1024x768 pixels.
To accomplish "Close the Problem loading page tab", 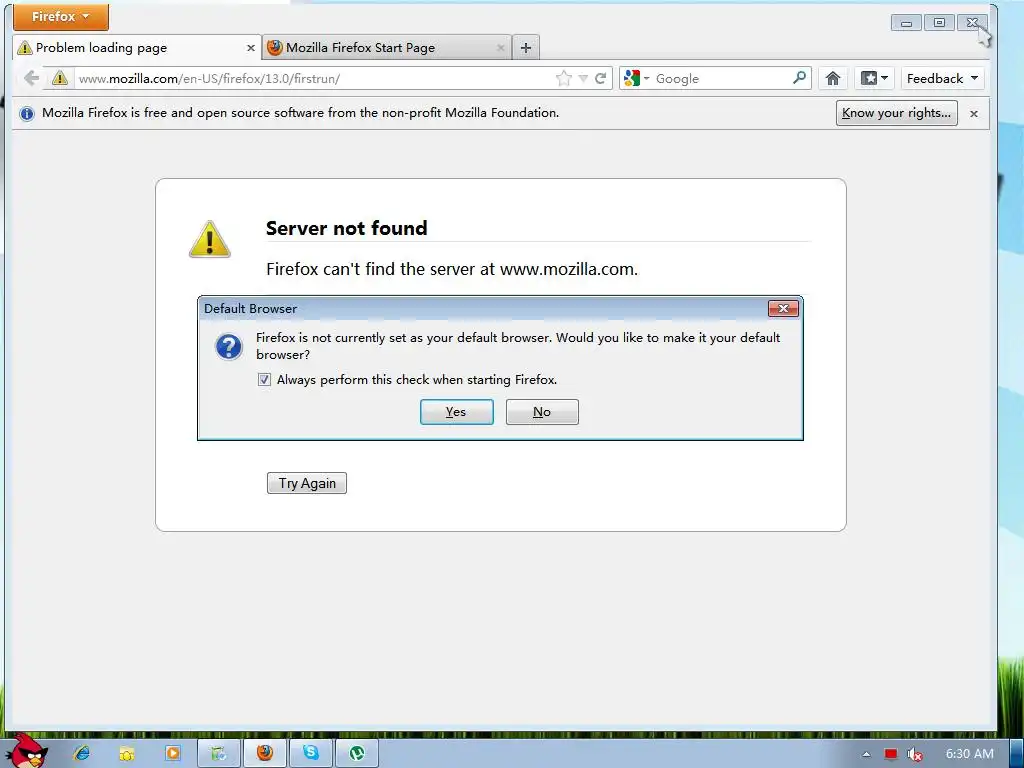I will [x=251, y=48].
